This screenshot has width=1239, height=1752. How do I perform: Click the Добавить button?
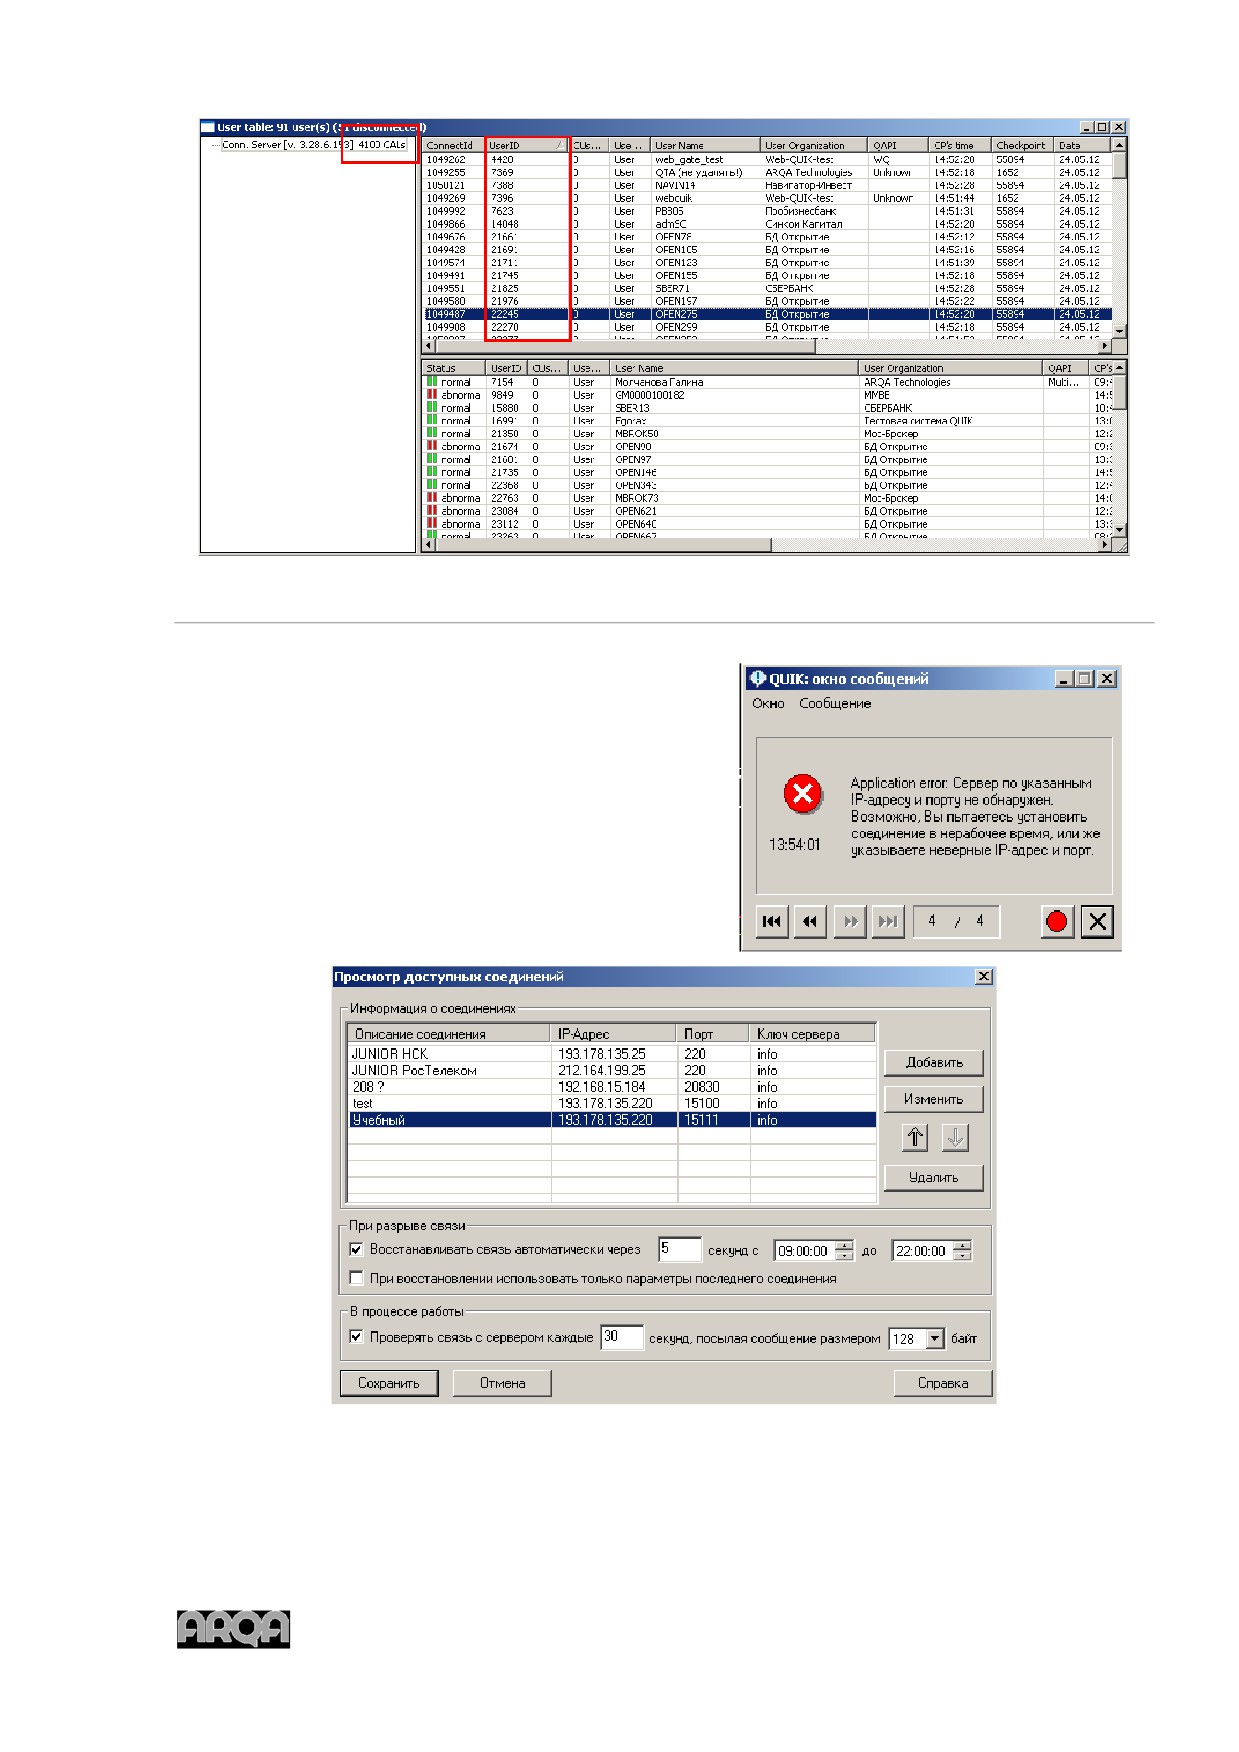[934, 1063]
